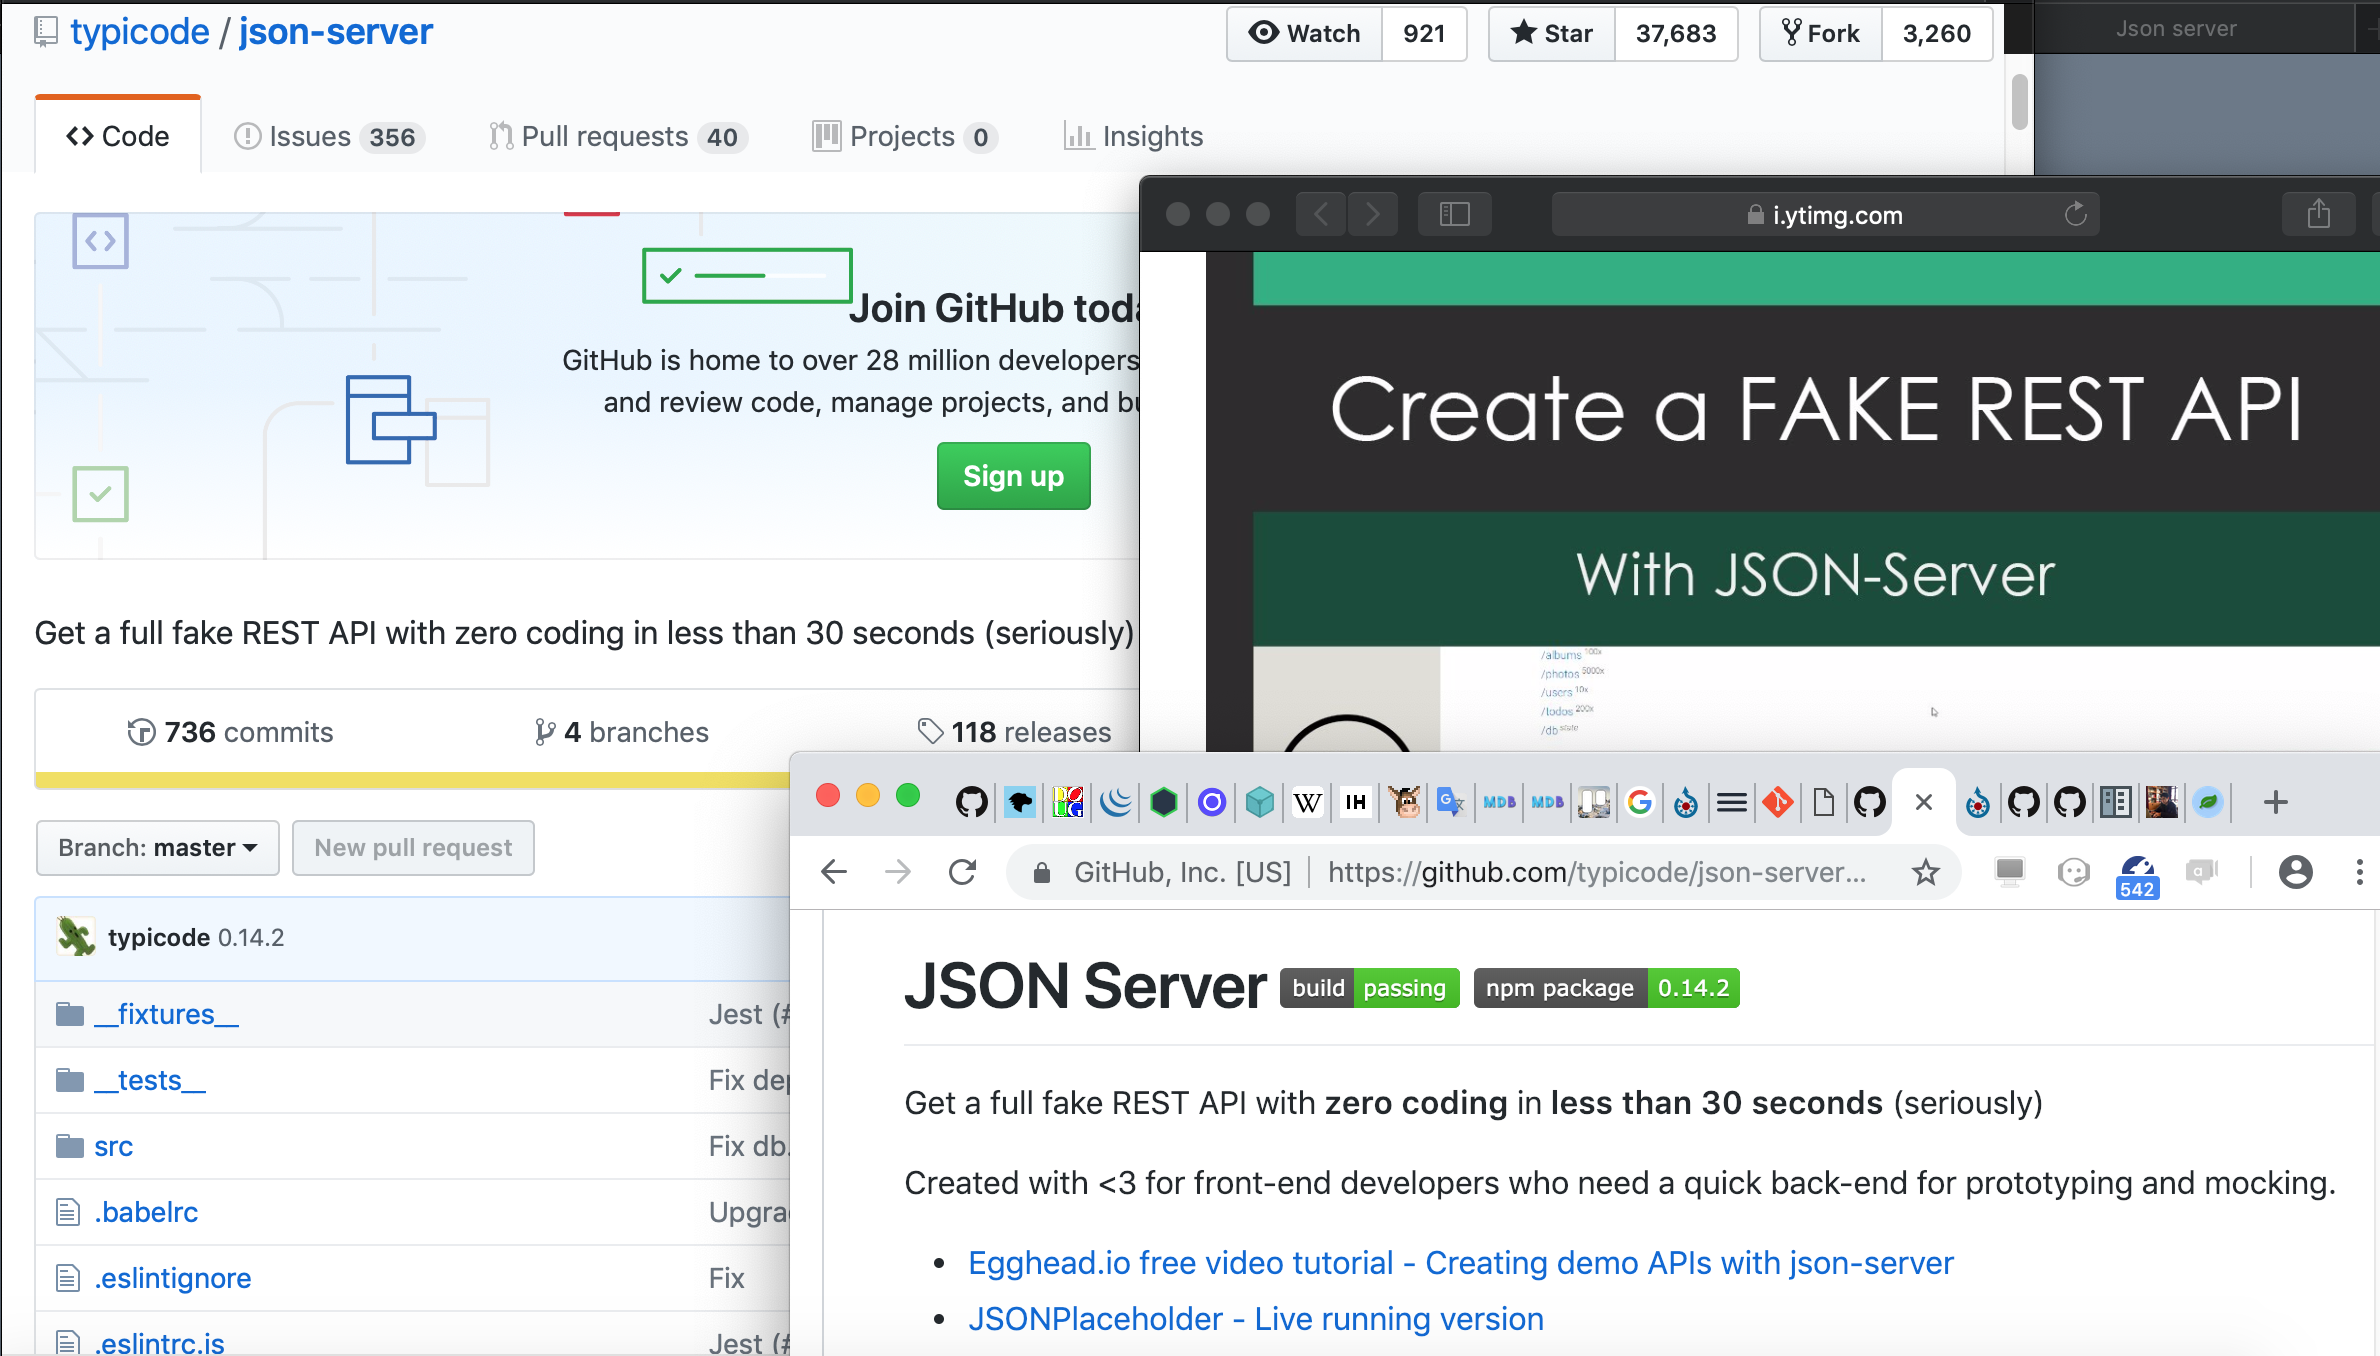The image size is (2380, 1356).
Task: View the 37,683 stargazers count
Action: [x=1675, y=34]
